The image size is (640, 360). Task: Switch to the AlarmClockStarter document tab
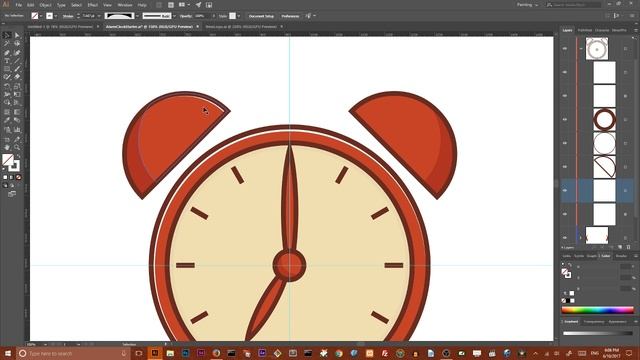149,27
